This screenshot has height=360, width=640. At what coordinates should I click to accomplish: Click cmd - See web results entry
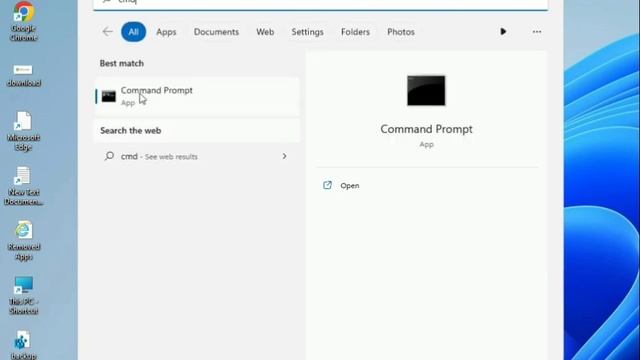pos(197,156)
